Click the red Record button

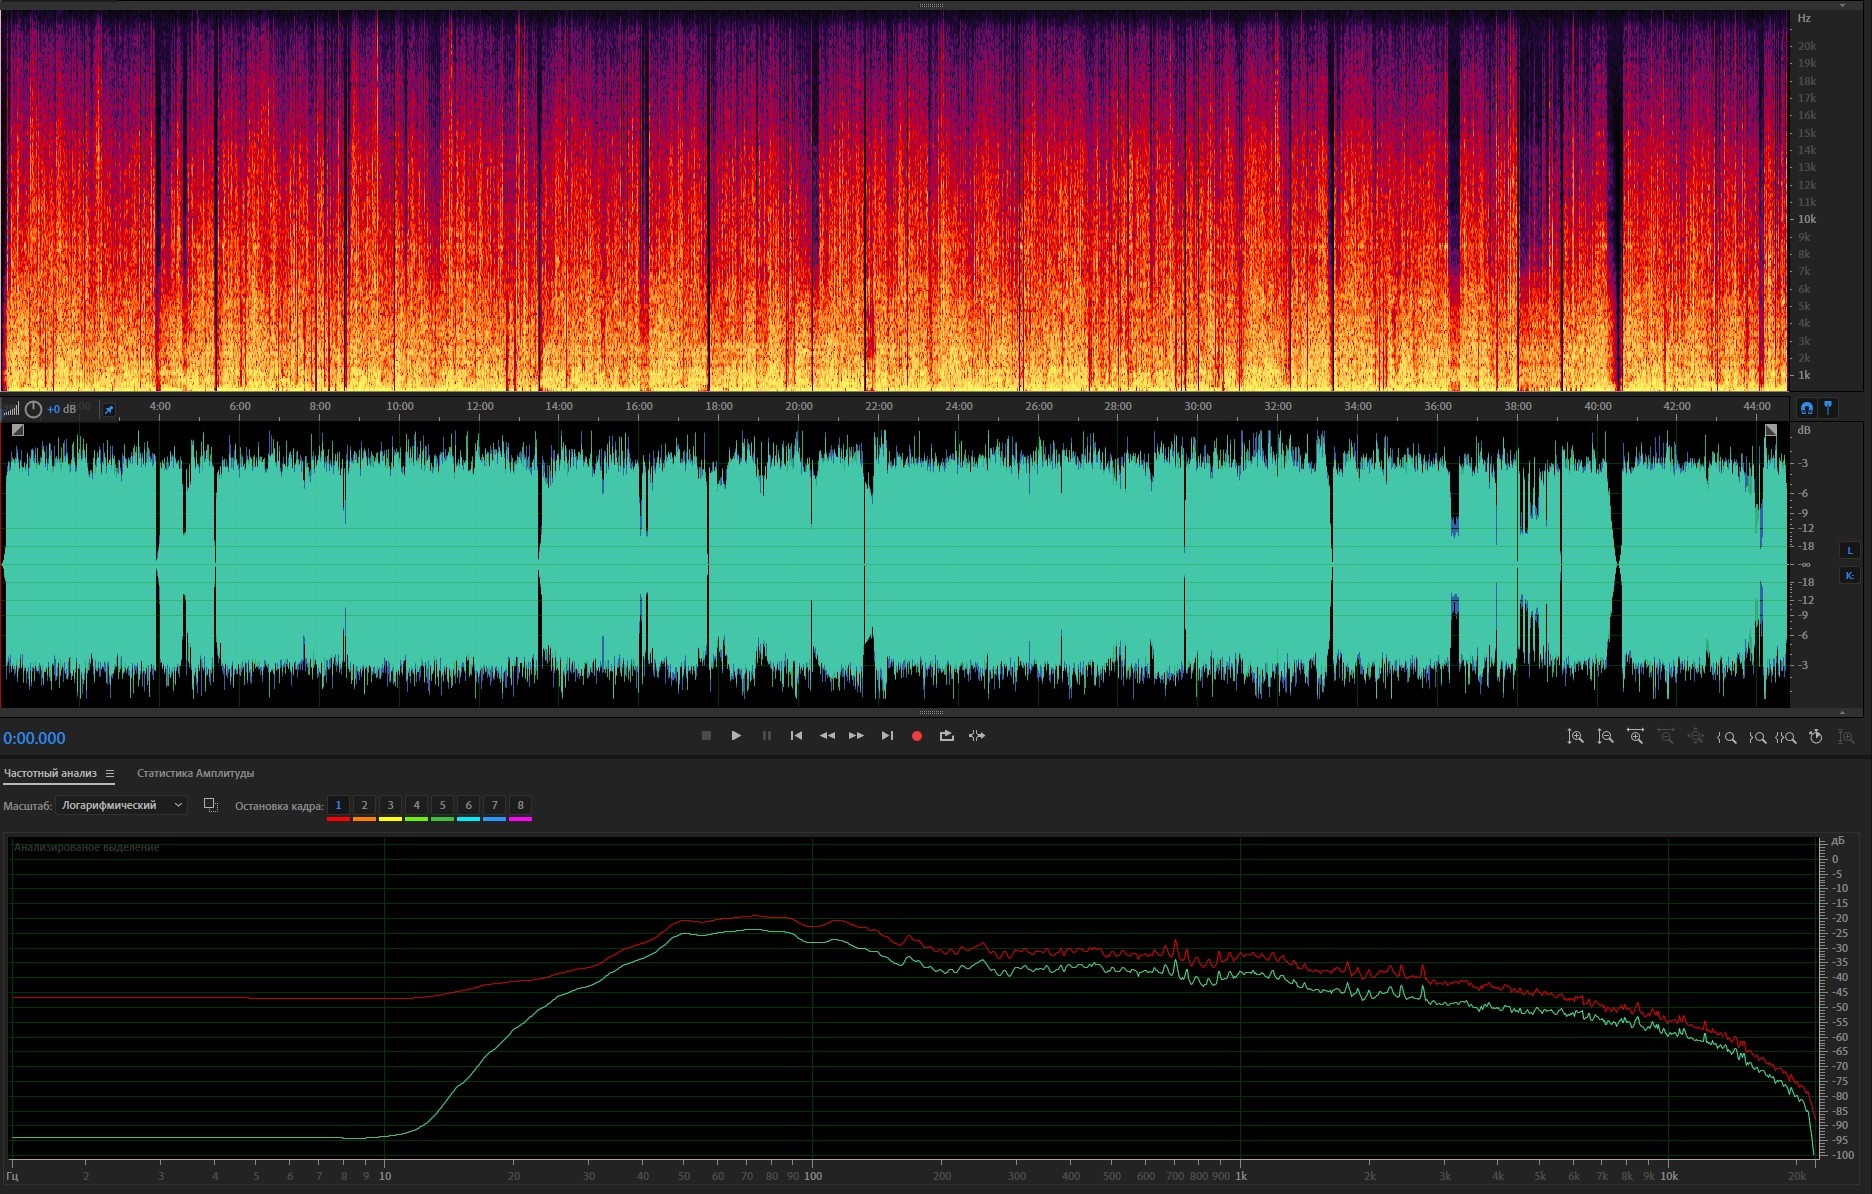point(916,736)
